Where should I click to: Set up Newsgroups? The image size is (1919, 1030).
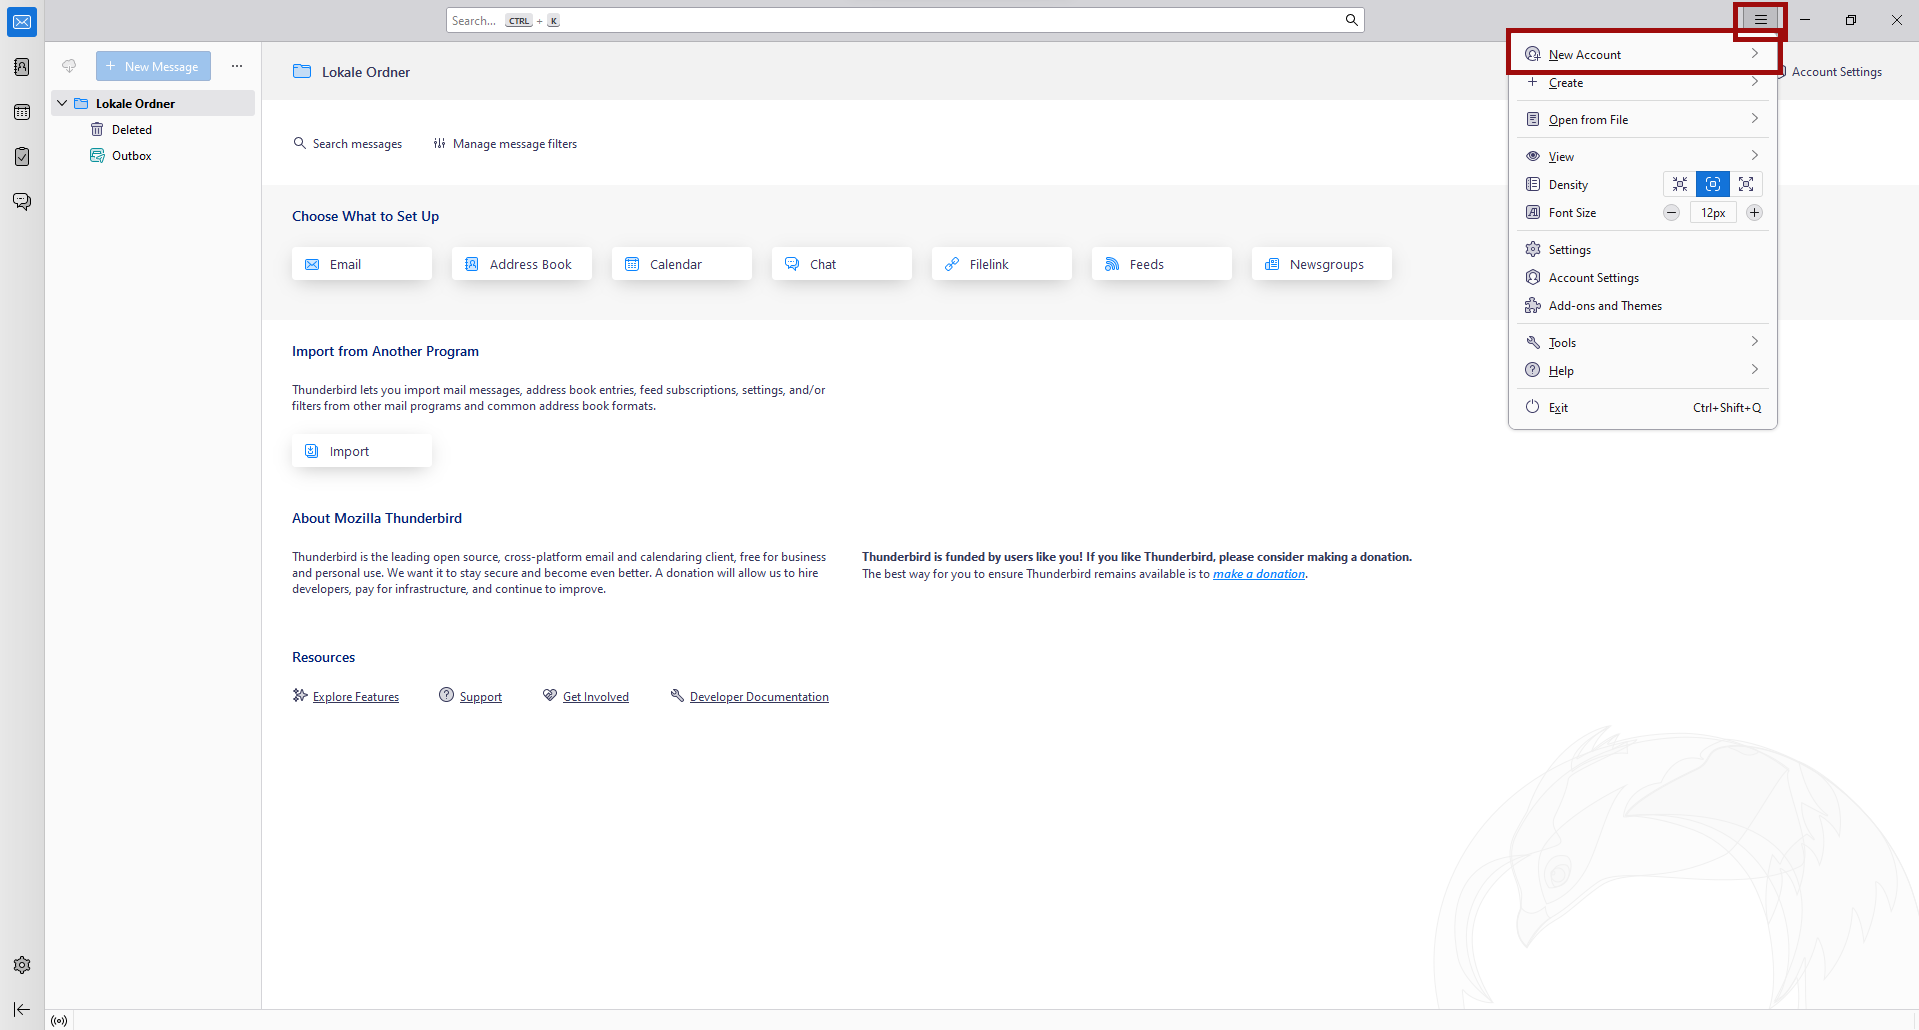point(1322,264)
